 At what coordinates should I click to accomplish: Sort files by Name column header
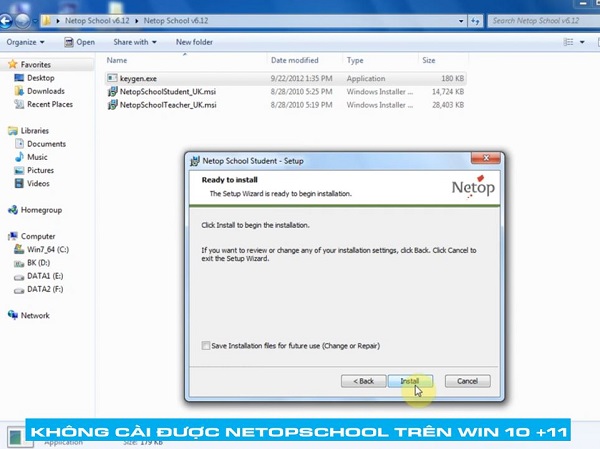click(117, 60)
